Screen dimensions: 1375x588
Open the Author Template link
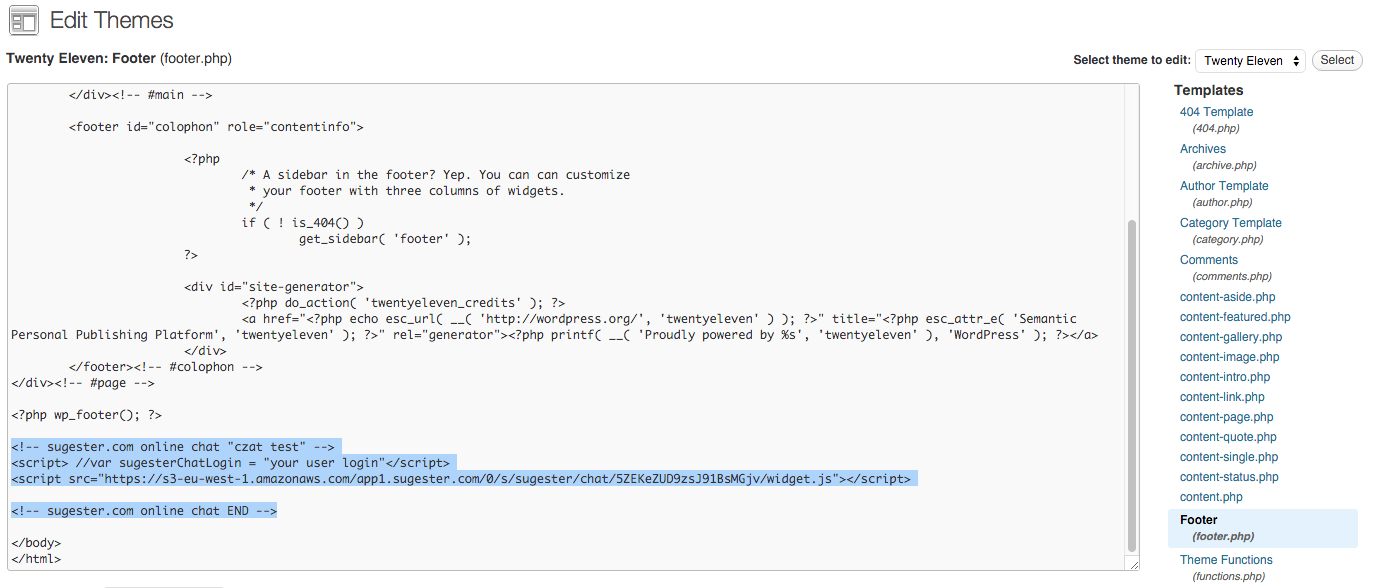(1224, 186)
